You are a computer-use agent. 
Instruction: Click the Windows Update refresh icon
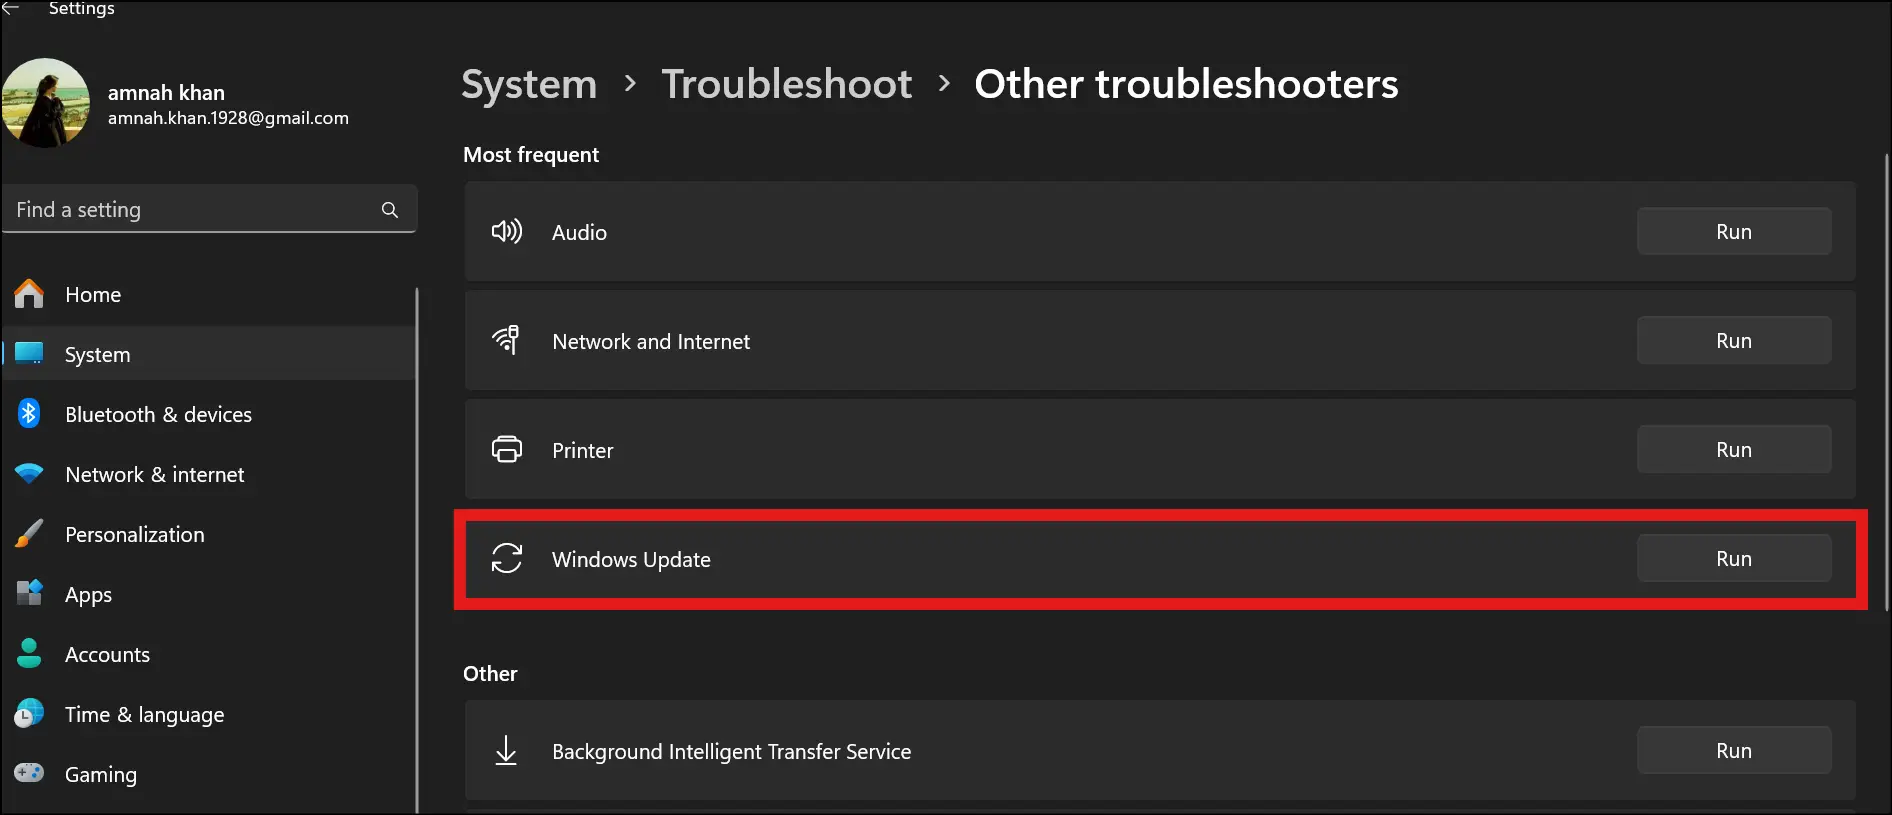[x=507, y=559]
